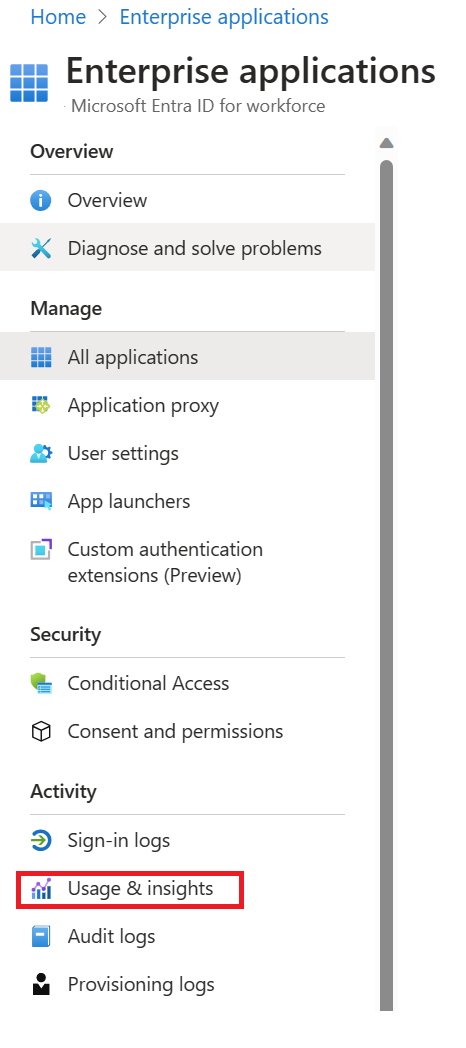Click the Sign-in logs arrow icon

[41, 841]
